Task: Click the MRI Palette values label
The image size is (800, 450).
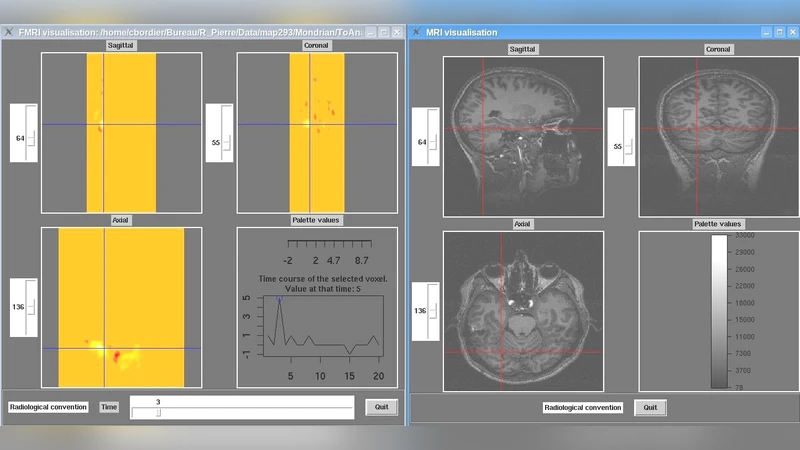Action: coord(717,224)
